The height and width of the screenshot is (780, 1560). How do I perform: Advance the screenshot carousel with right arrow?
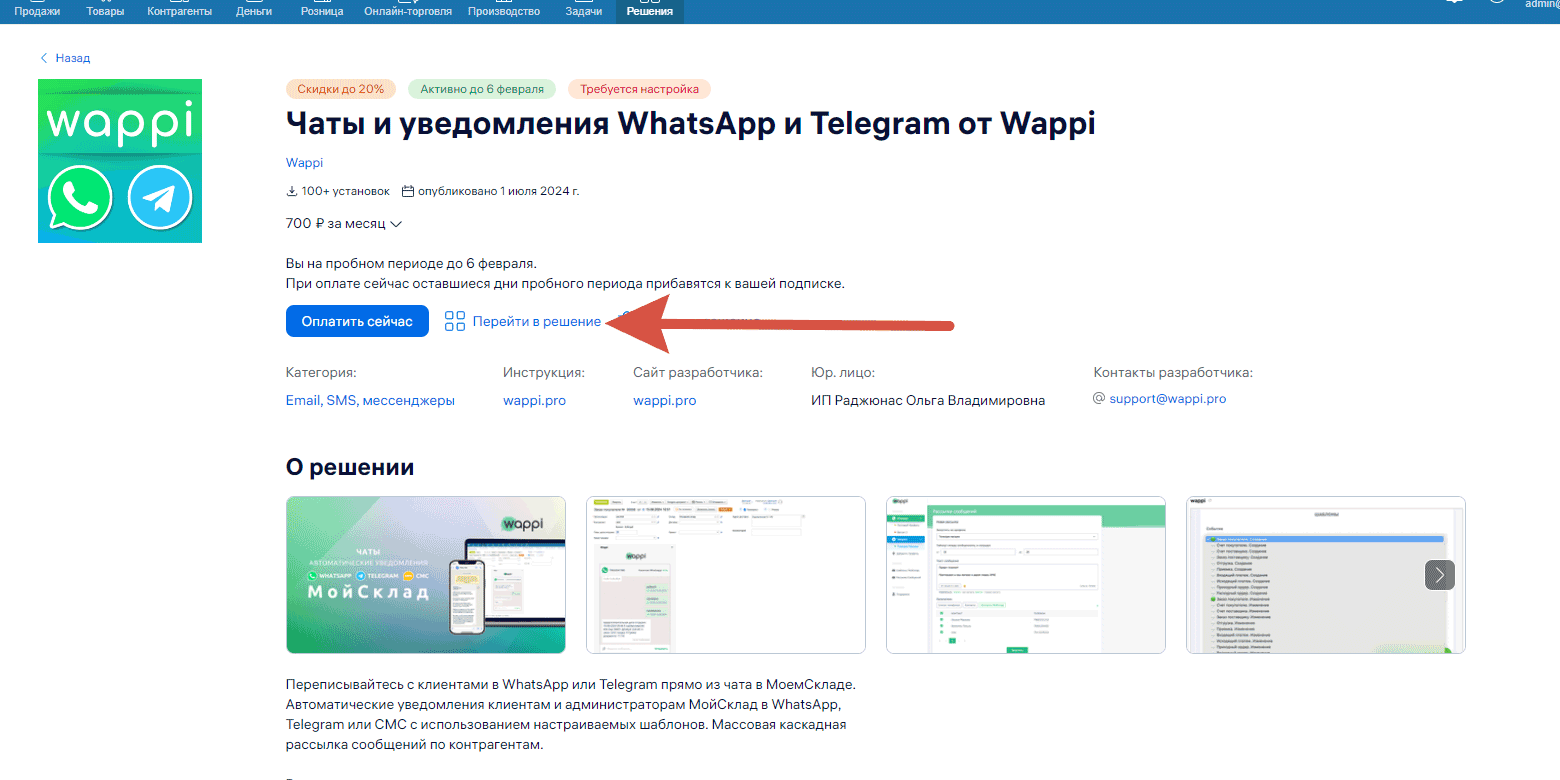[1439, 575]
